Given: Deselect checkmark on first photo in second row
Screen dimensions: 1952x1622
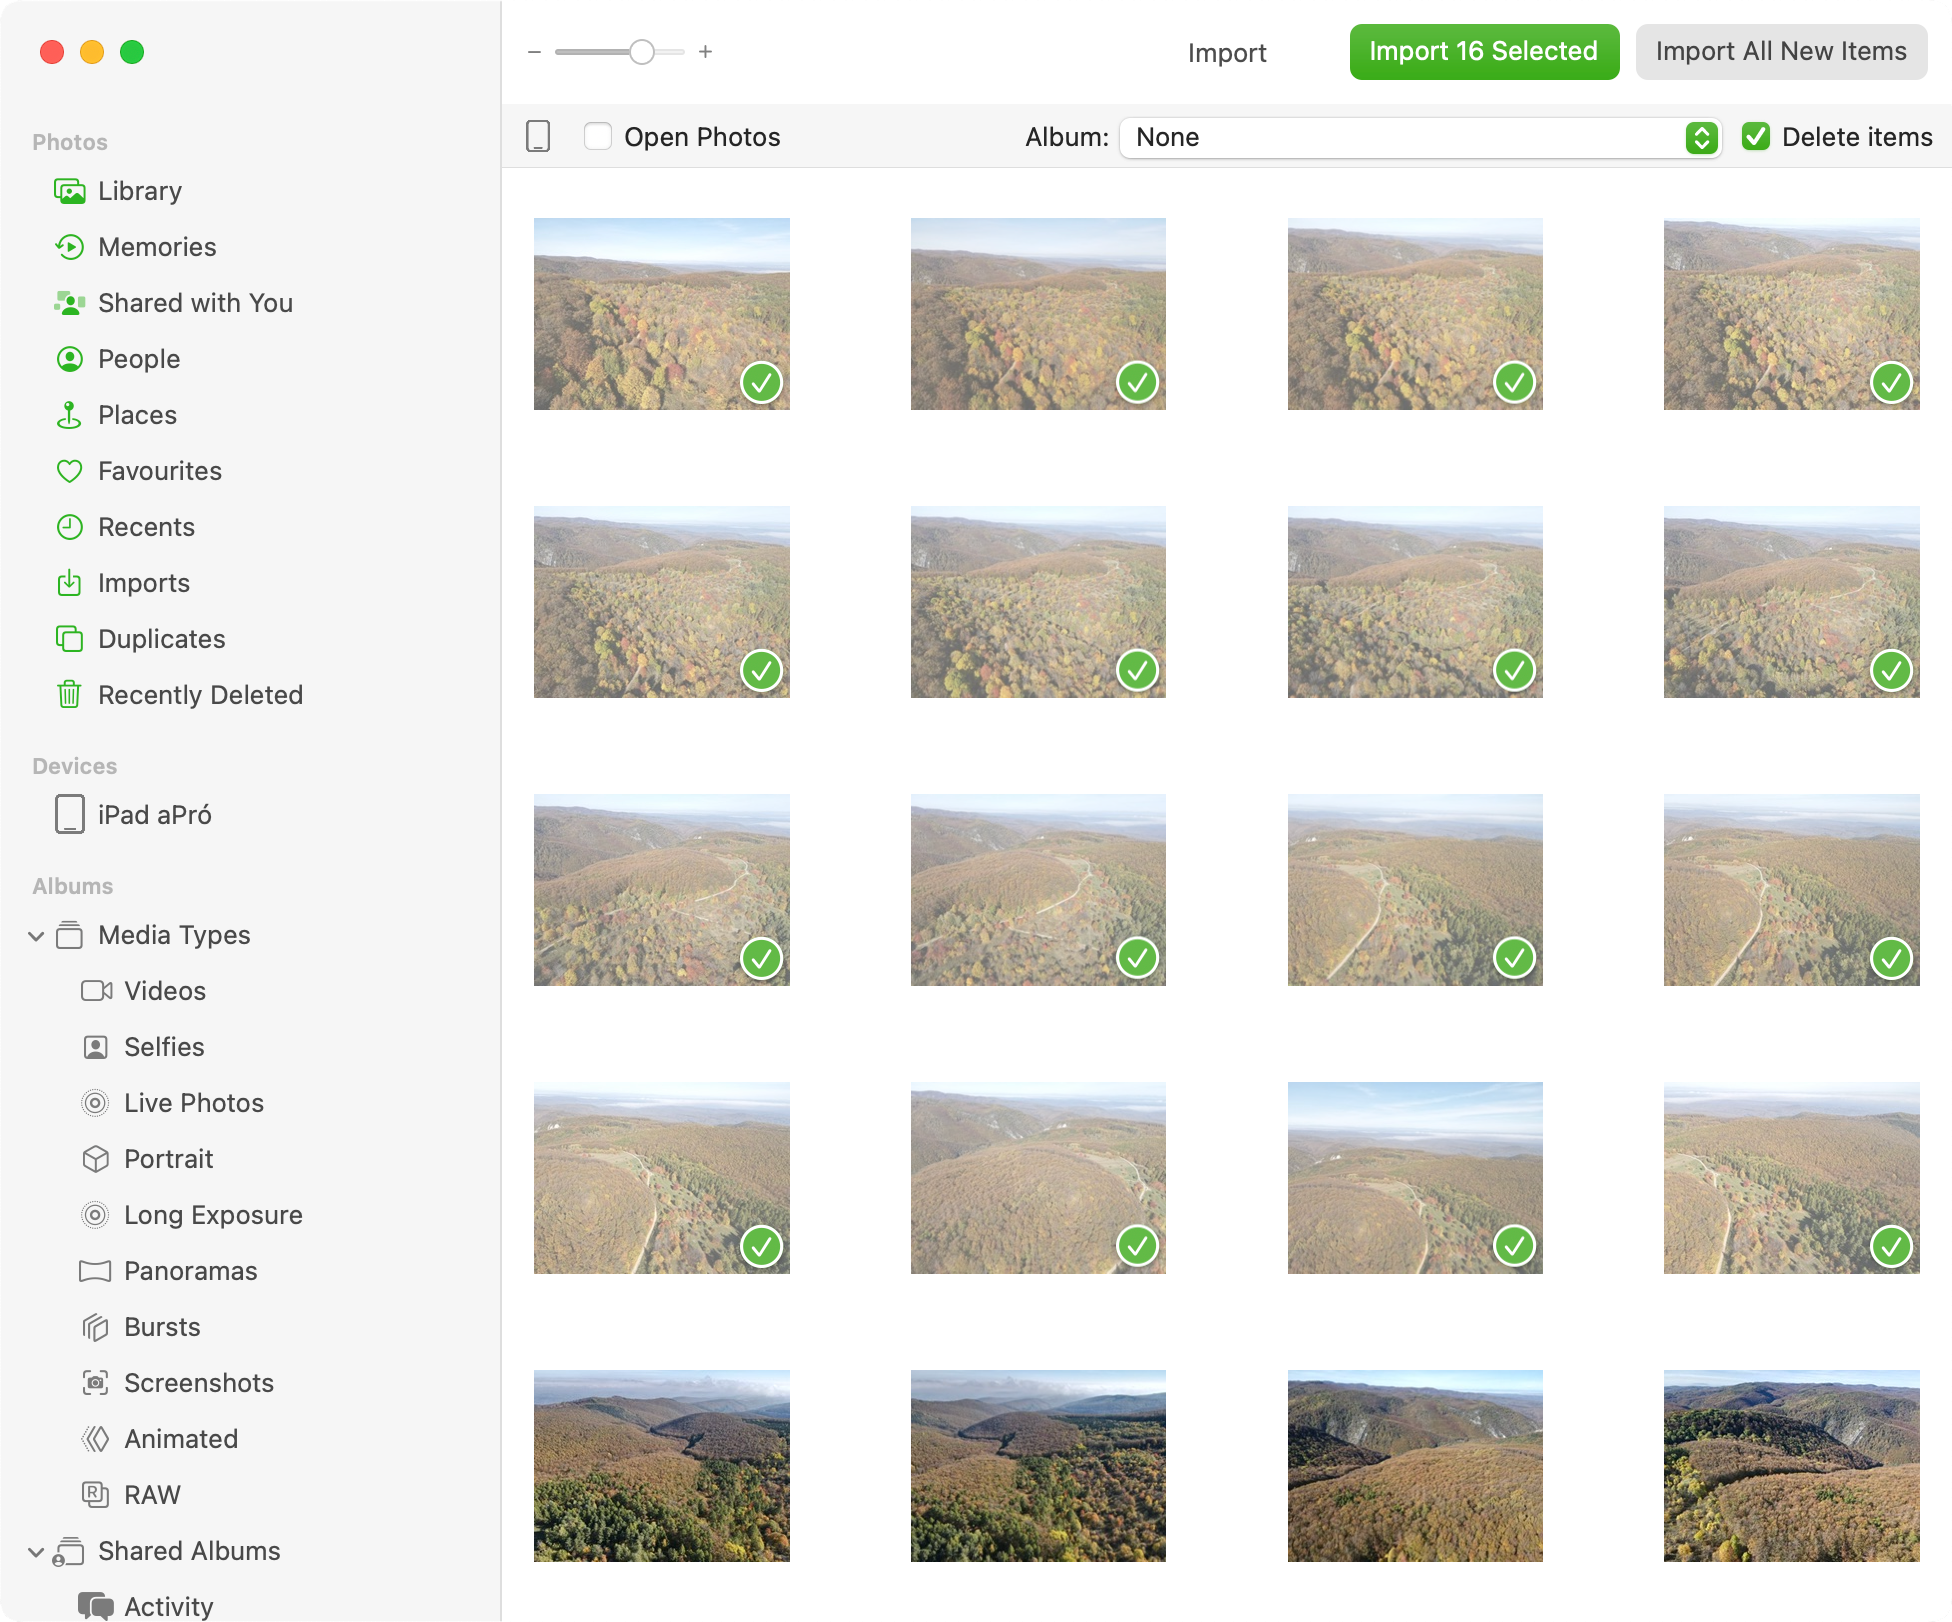Looking at the screenshot, I should coord(761,670).
